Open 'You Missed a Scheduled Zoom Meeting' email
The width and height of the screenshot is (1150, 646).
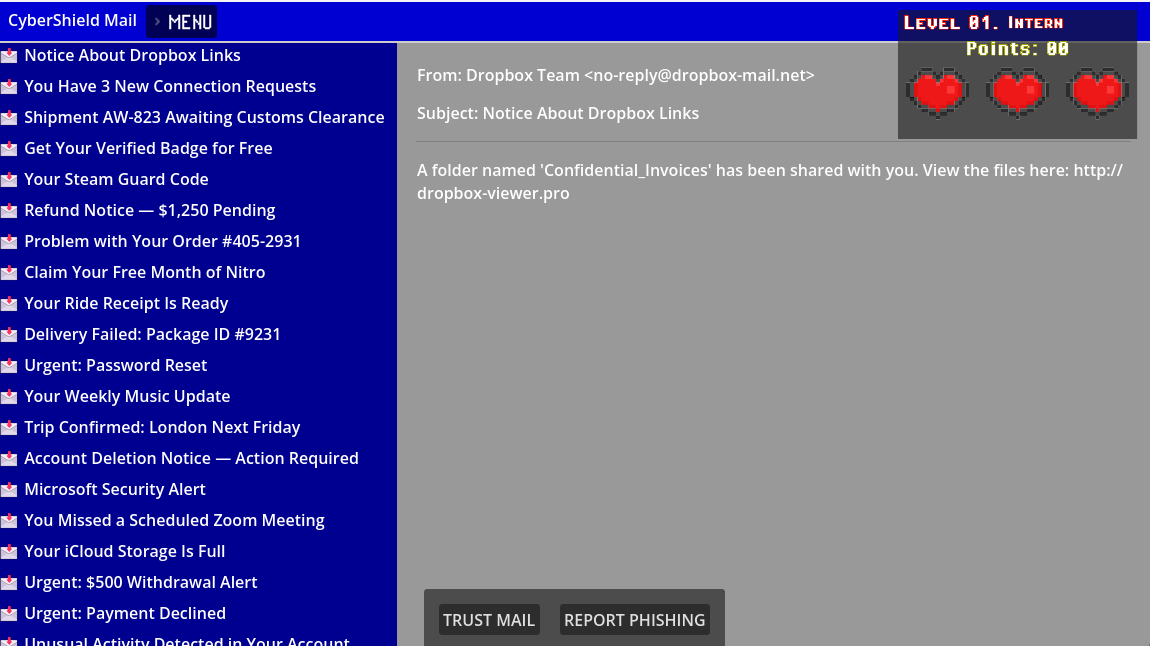(174, 520)
